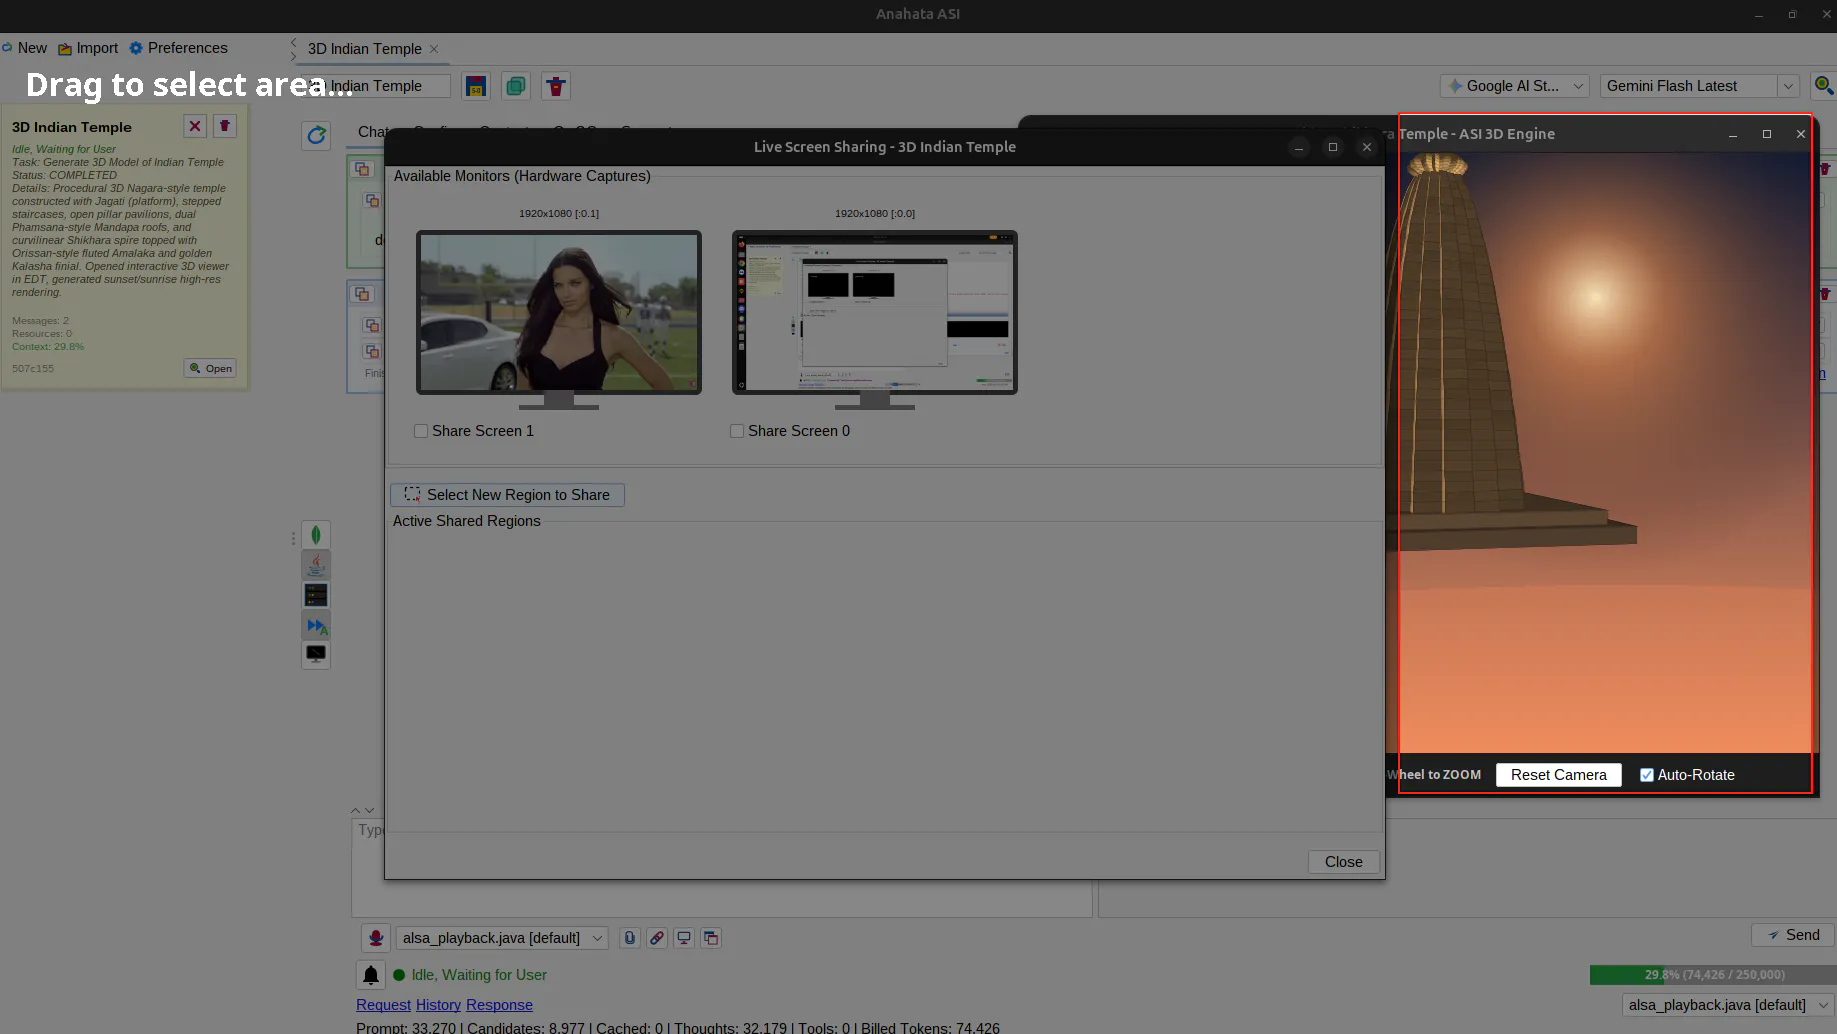Click the link chain icon near input

point(657,938)
